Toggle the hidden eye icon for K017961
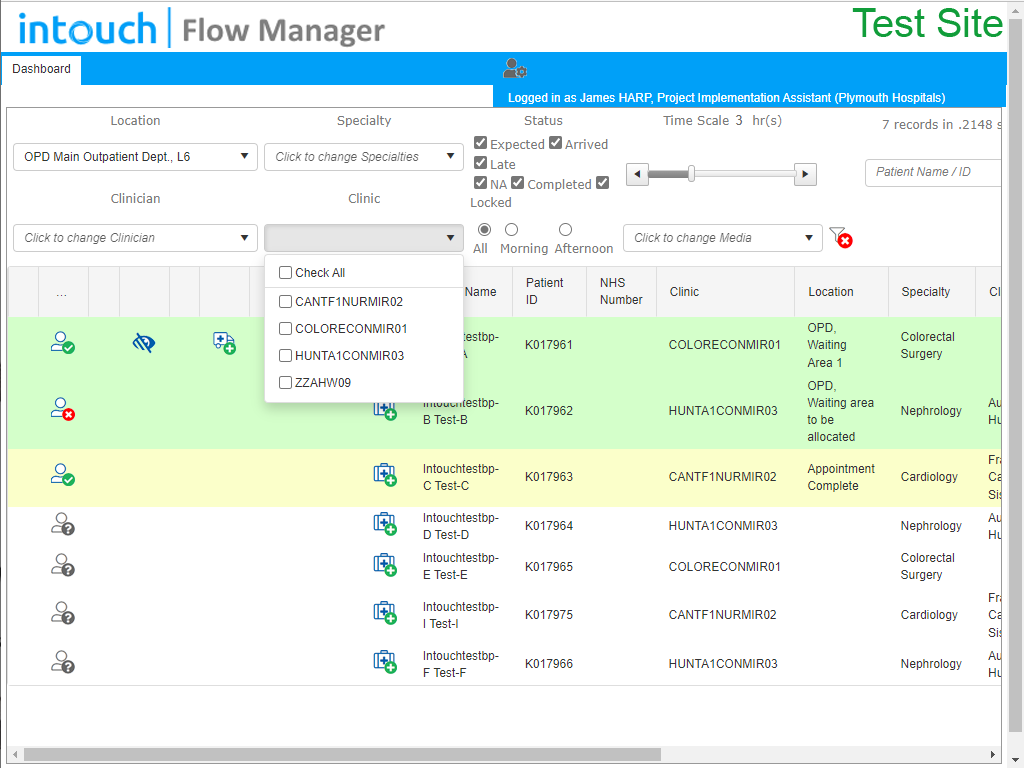The width and height of the screenshot is (1024, 768). [144, 343]
